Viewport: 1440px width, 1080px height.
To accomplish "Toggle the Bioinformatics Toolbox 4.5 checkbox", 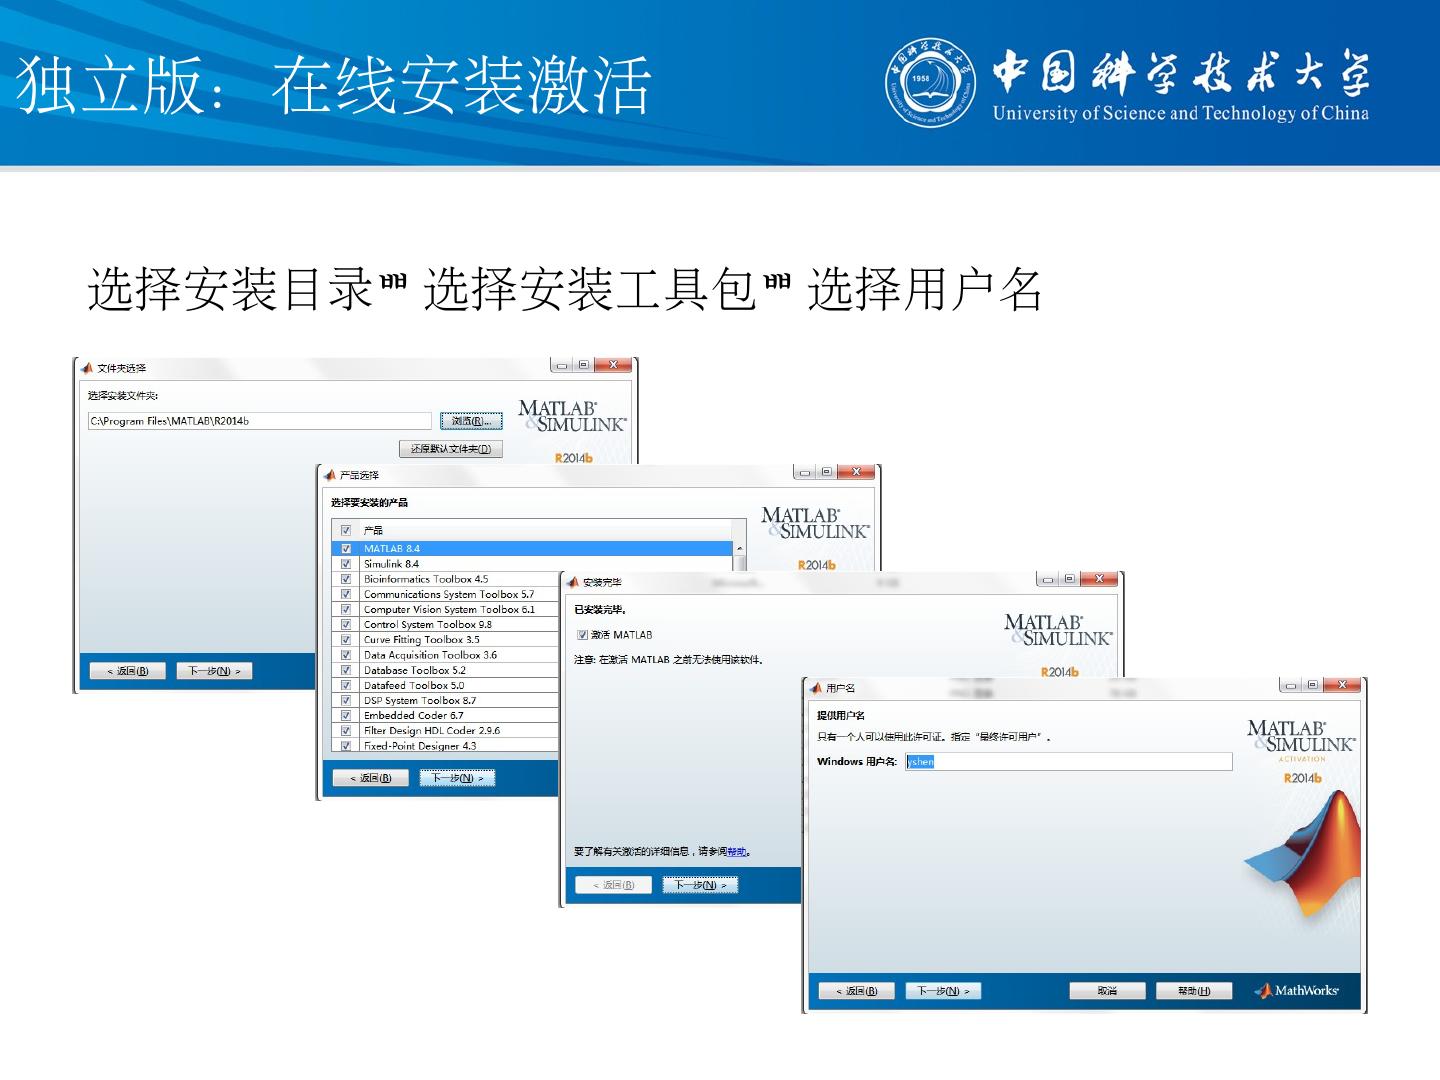I will coord(346,579).
